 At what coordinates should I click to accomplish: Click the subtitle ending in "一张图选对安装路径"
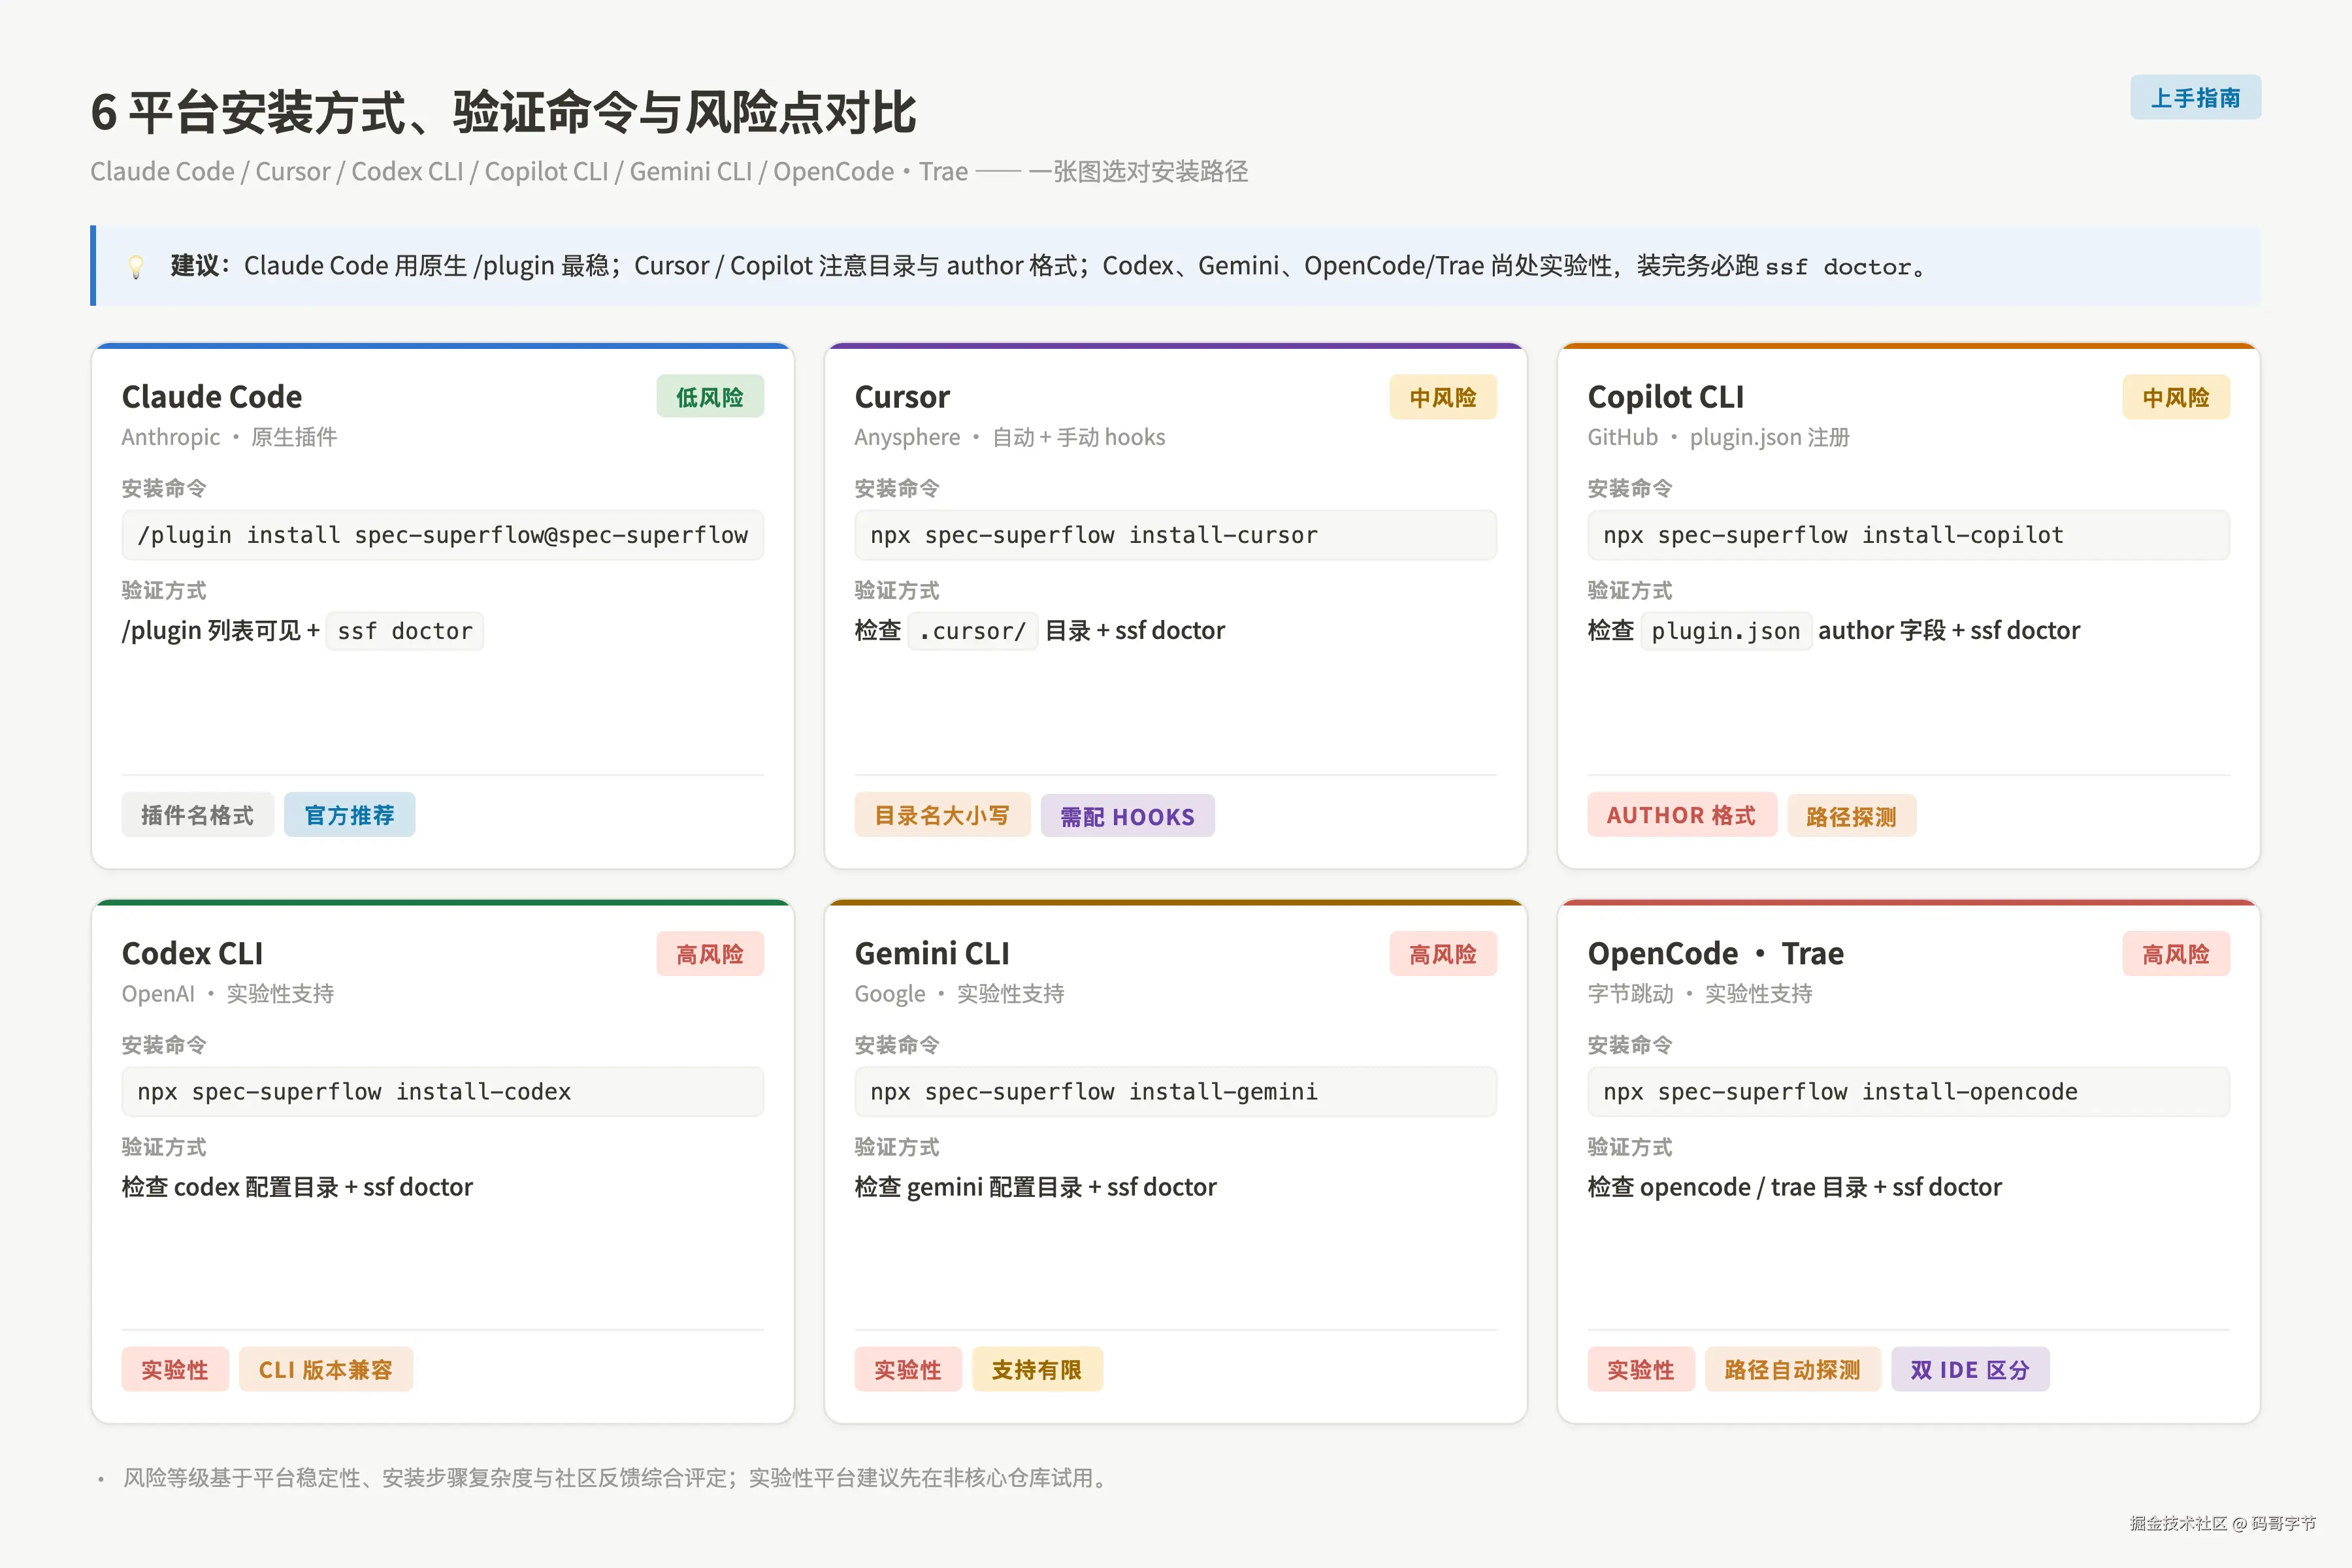point(669,172)
